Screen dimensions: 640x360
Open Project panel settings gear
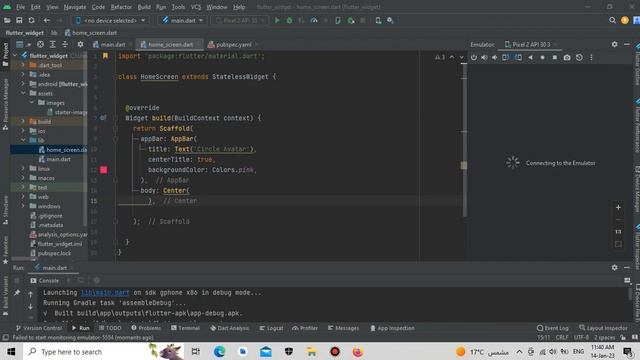coord(80,44)
